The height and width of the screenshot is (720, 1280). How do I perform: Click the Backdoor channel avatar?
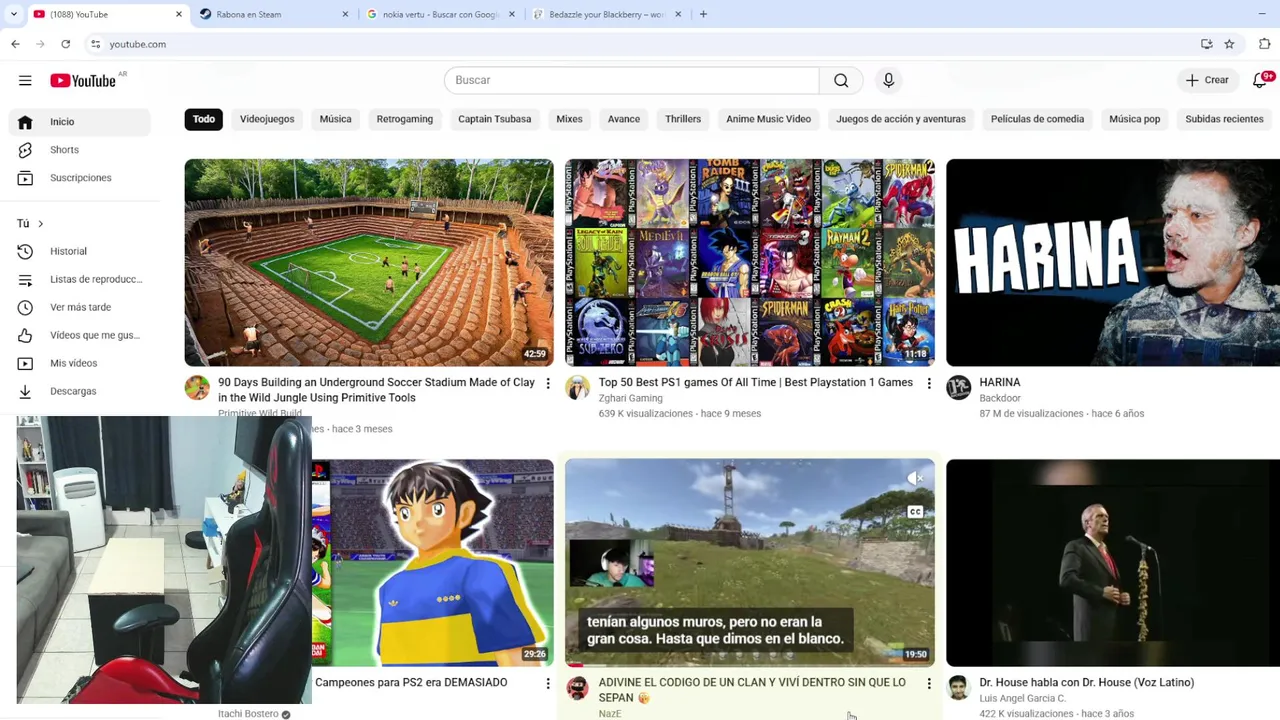tap(958, 388)
